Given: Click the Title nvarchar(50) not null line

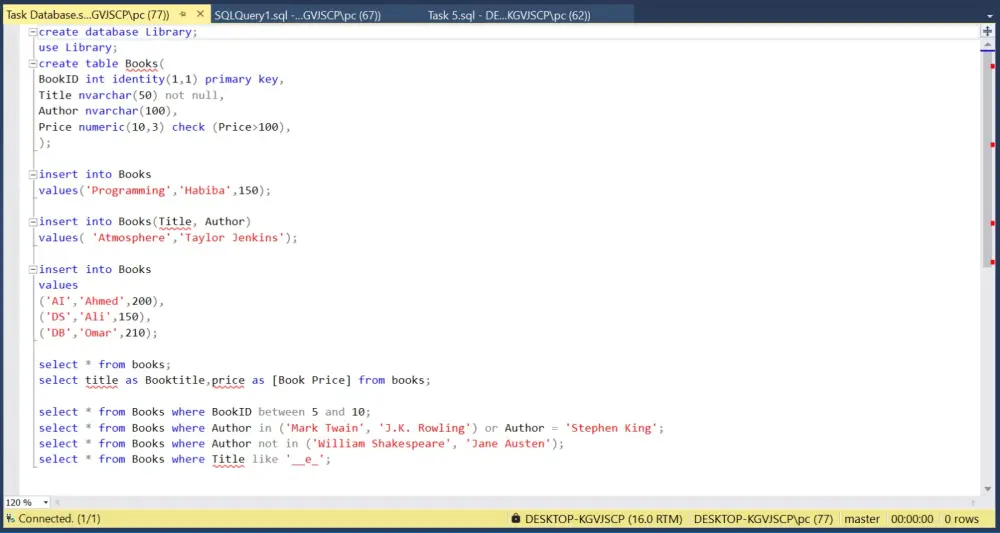Looking at the screenshot, I should (131, 96).
